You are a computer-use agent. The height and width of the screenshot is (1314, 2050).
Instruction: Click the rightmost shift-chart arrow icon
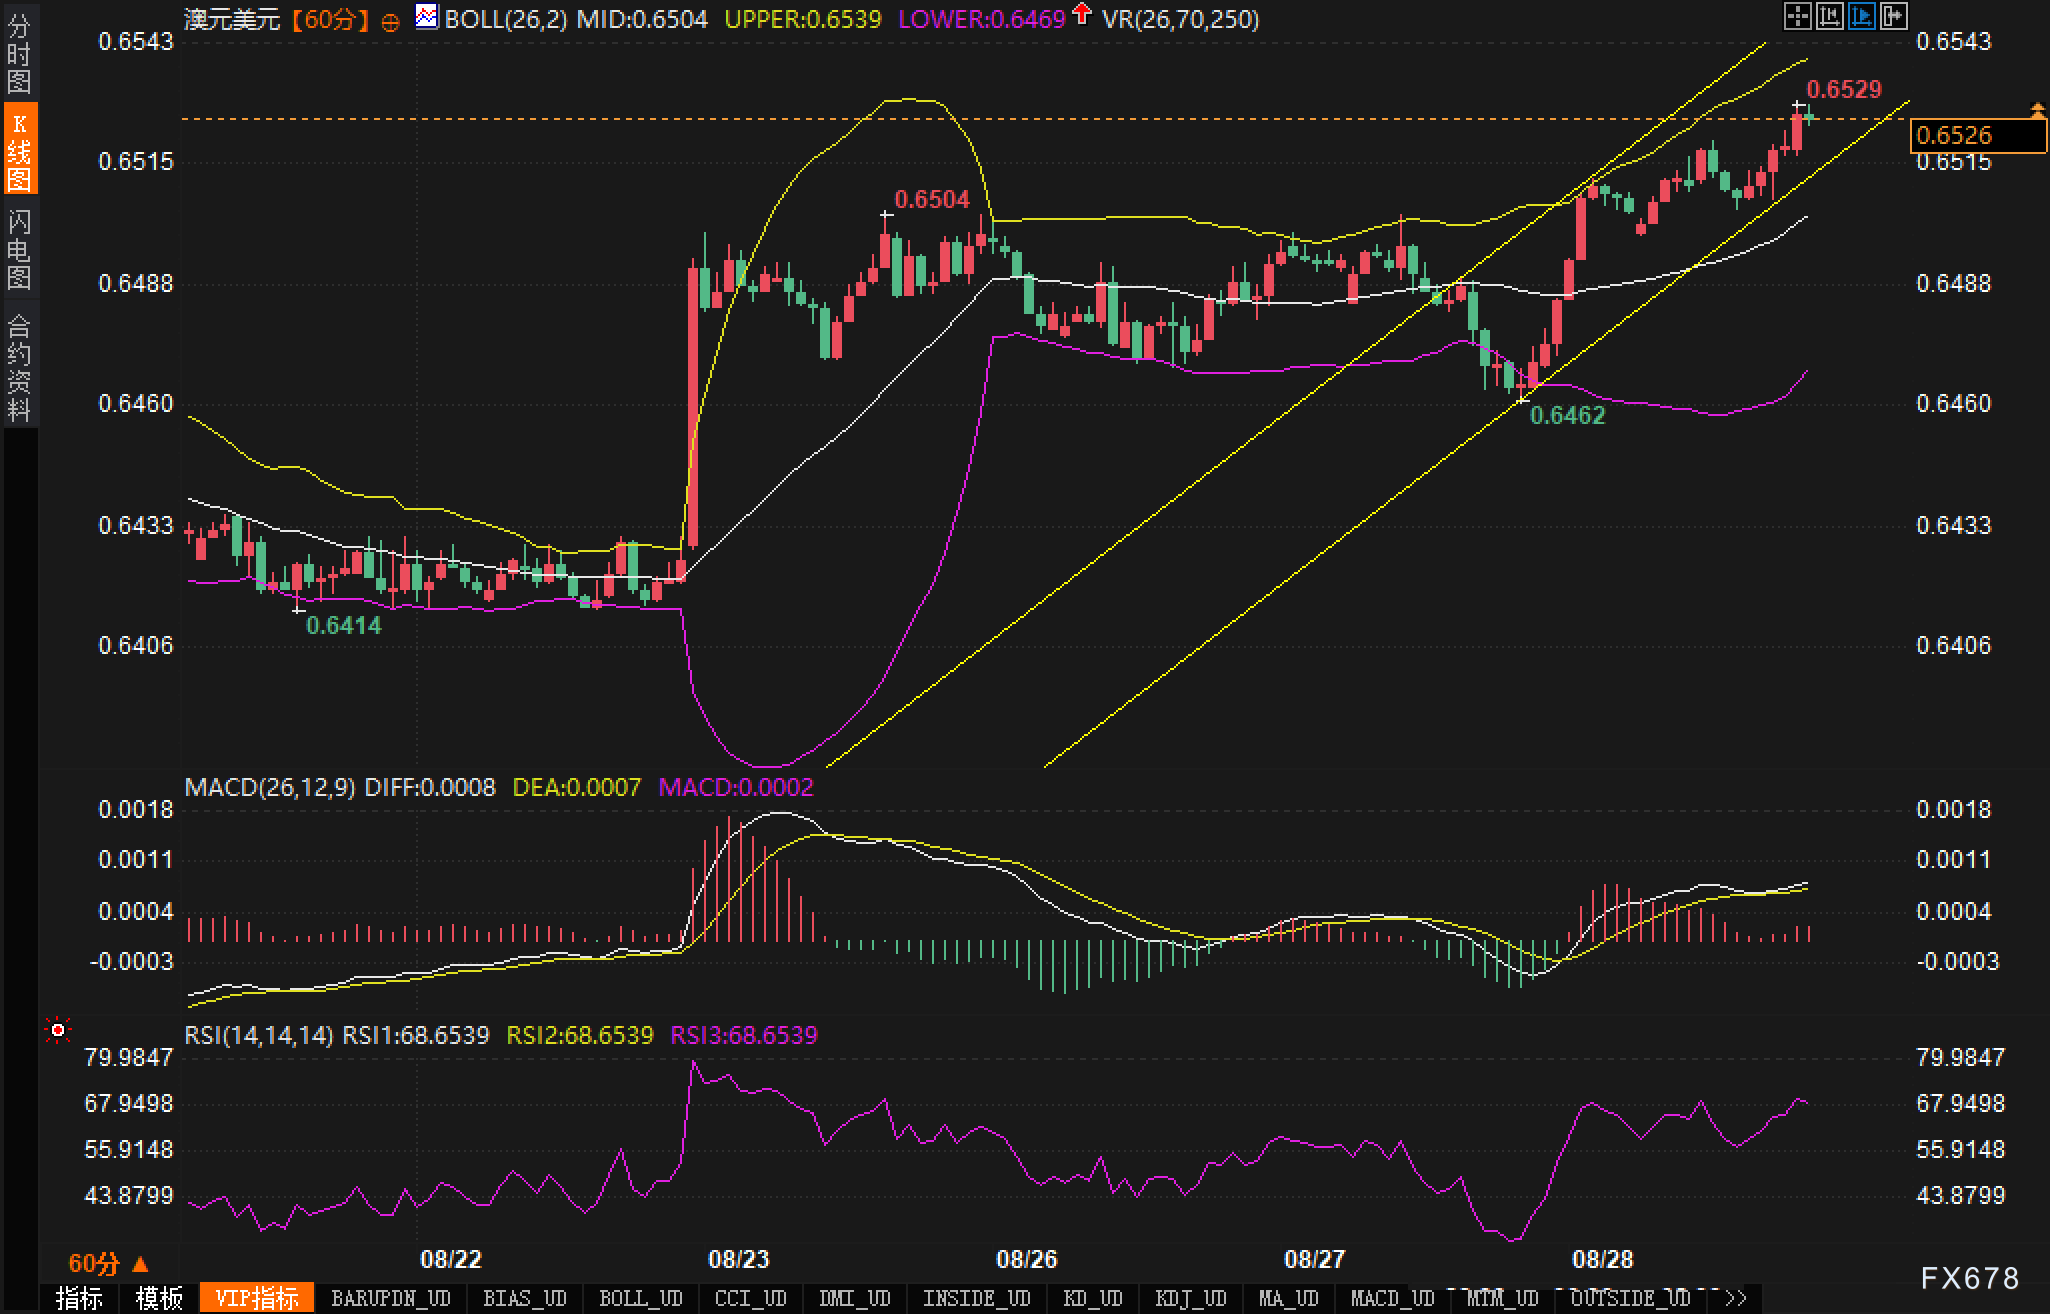pos(1893,16)
